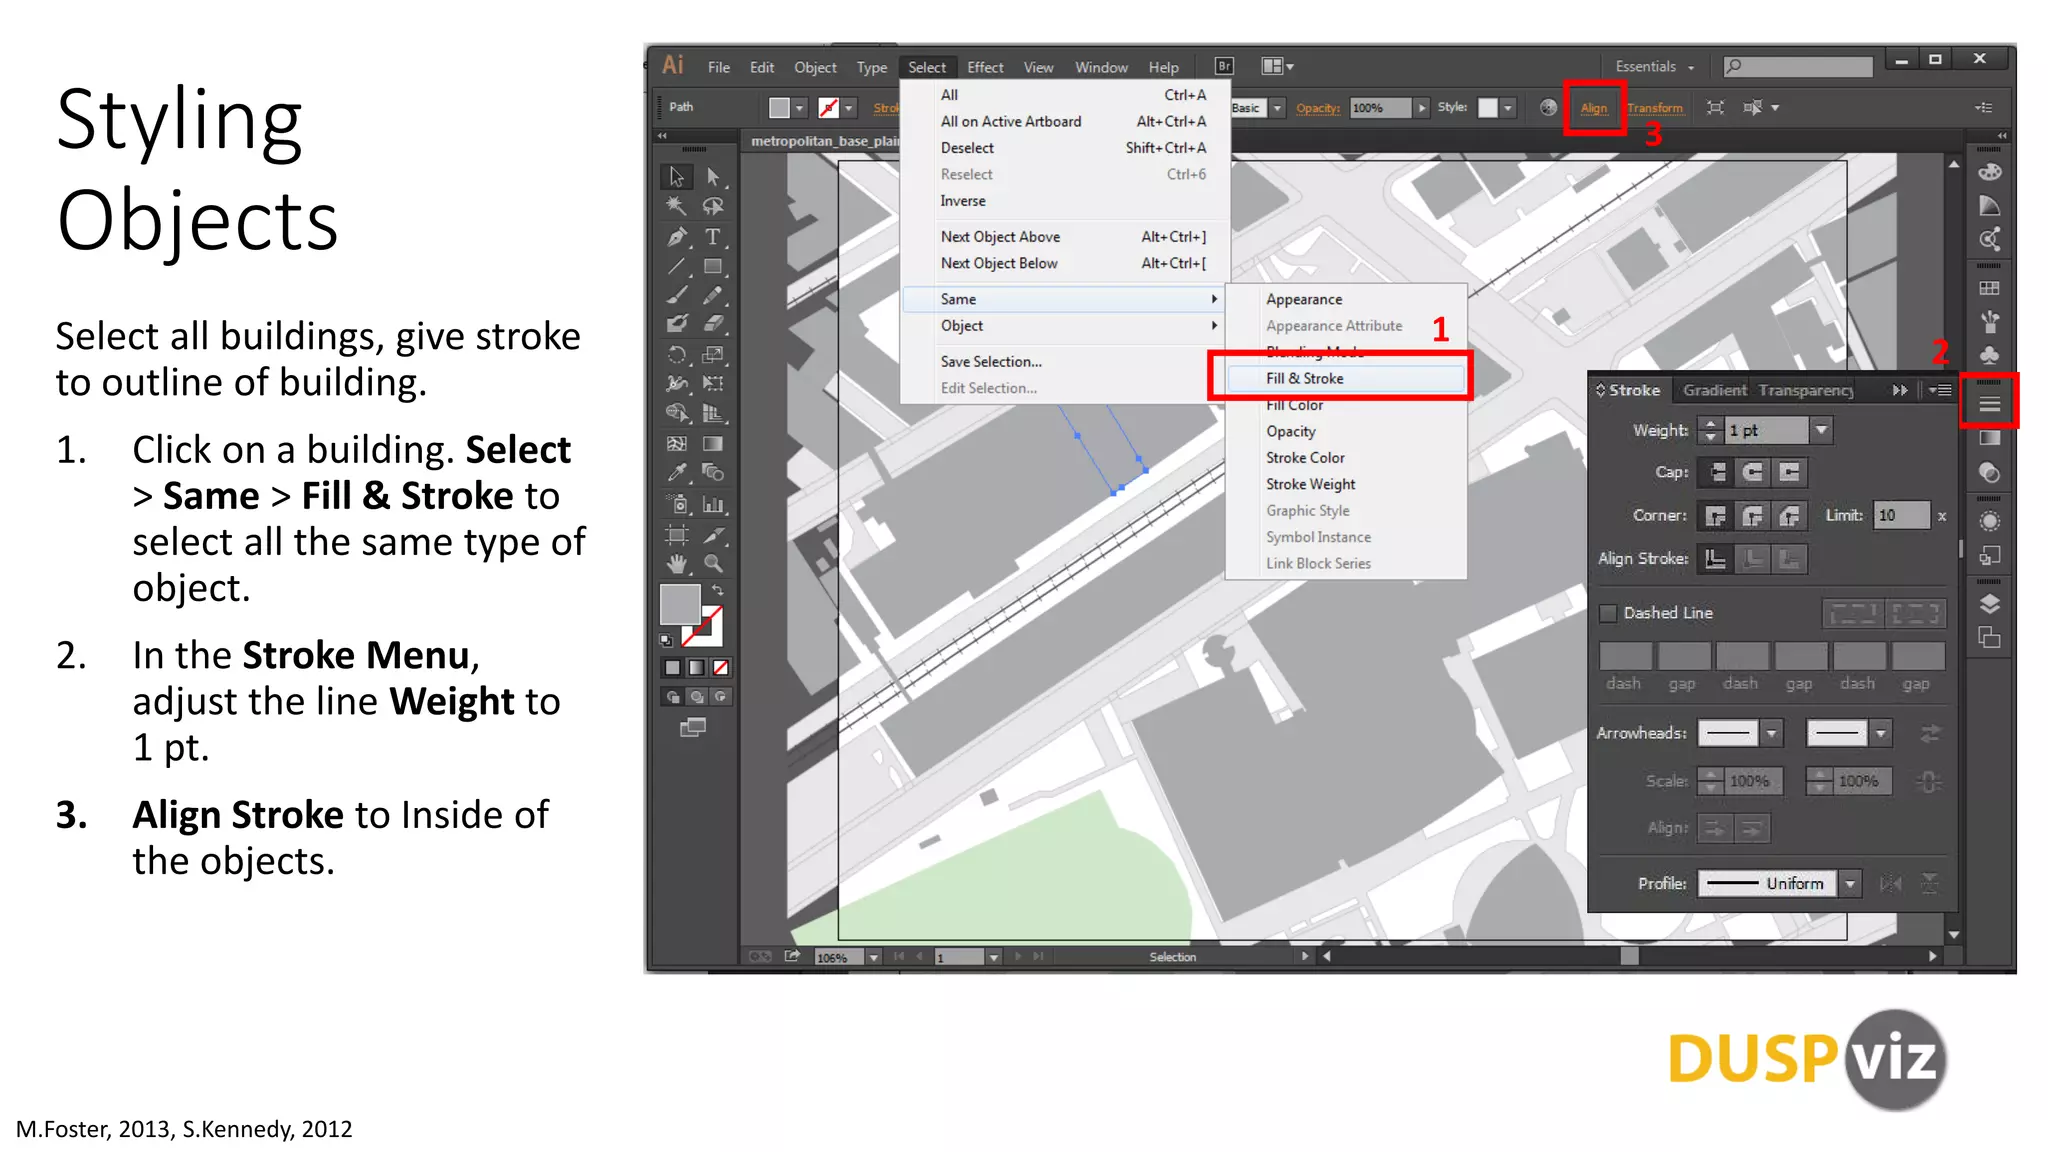
Task: Select the Gradient tool in toolbox
Action: (x=713, y=444)
